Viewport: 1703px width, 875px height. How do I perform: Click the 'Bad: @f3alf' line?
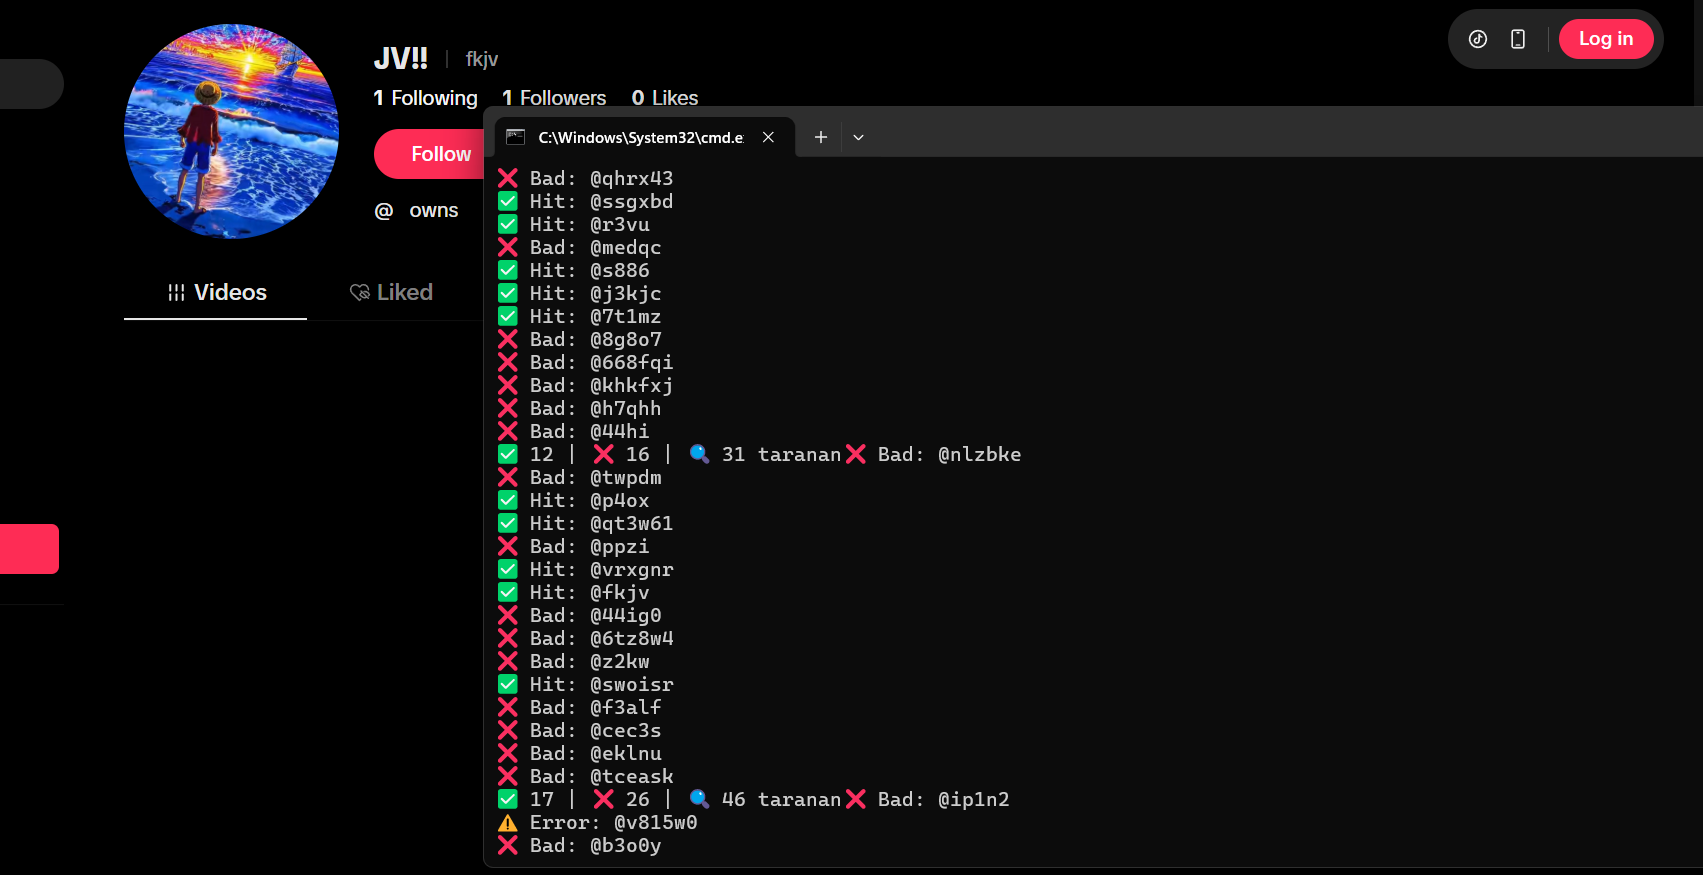(x=580, y=707)
